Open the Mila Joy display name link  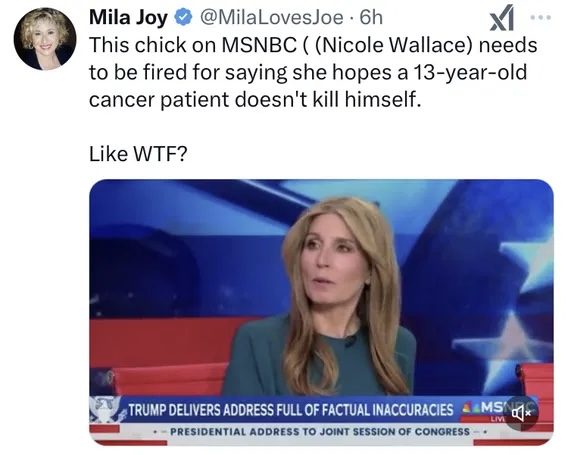point(128,17)
